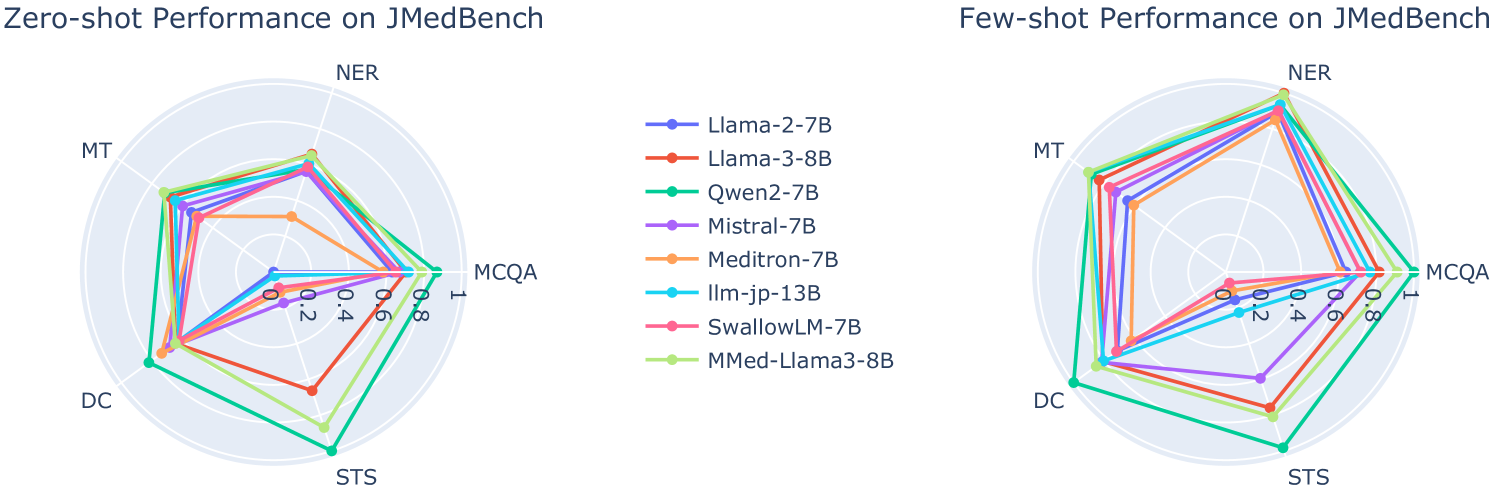Viewport: 1493px width, 489px height.
Task: Hide the Meditron-7B series via legend
Action: click(772, 260)
